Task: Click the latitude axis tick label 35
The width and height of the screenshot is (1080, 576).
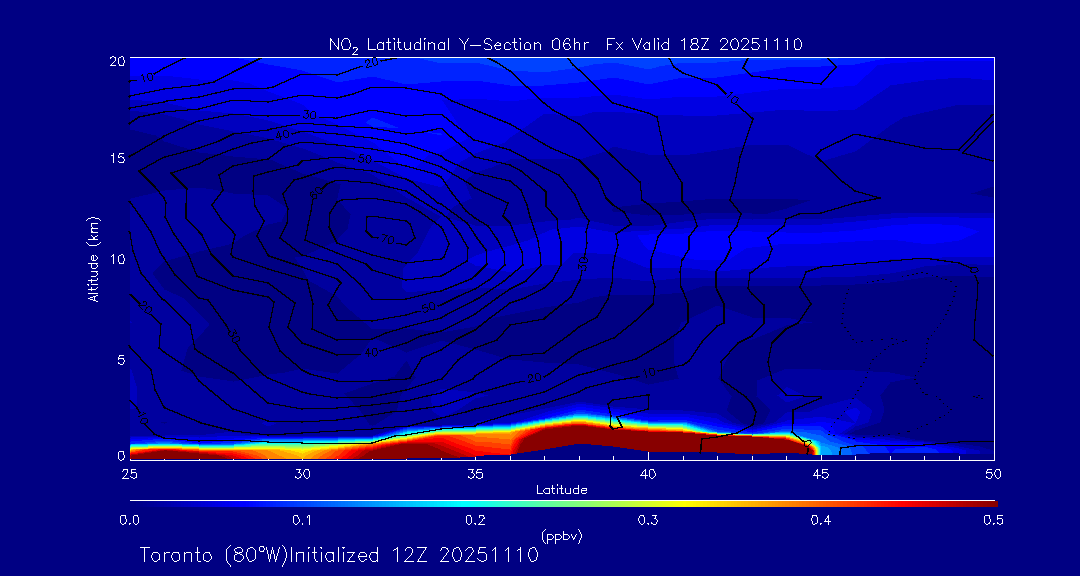Action: click(x=475, y=474)
